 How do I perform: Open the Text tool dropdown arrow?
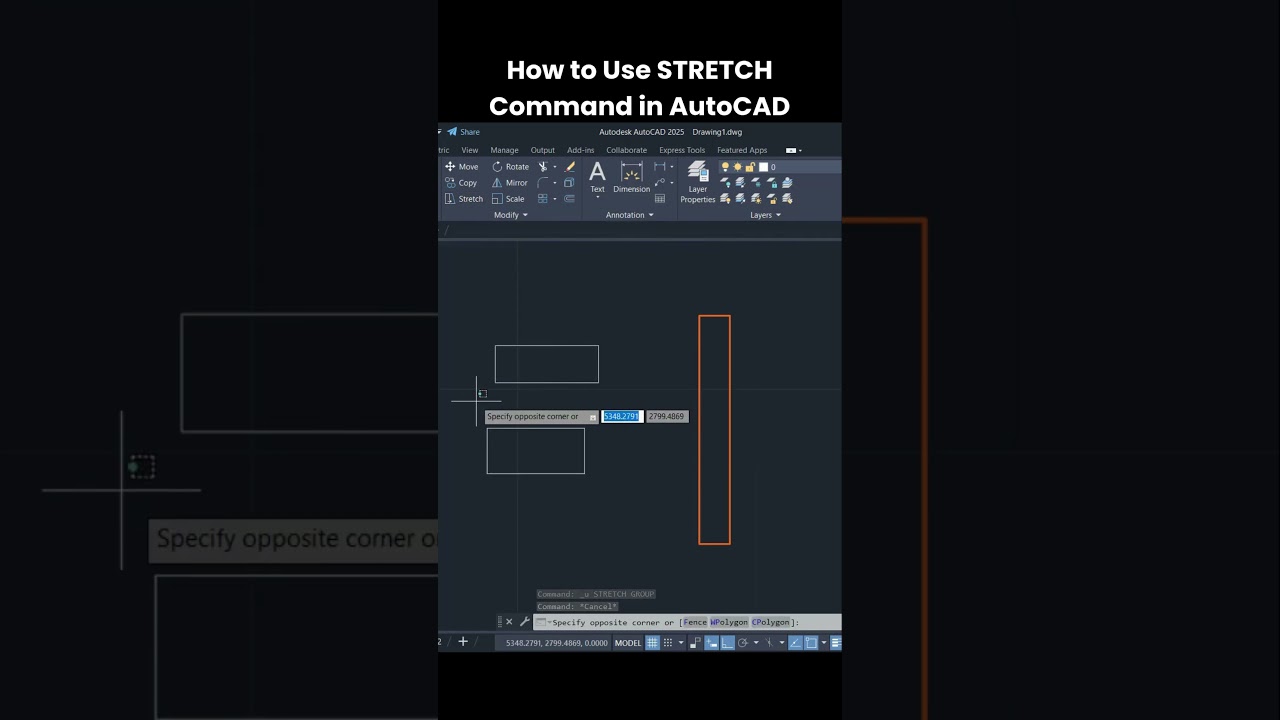click(x=597, y=197)
